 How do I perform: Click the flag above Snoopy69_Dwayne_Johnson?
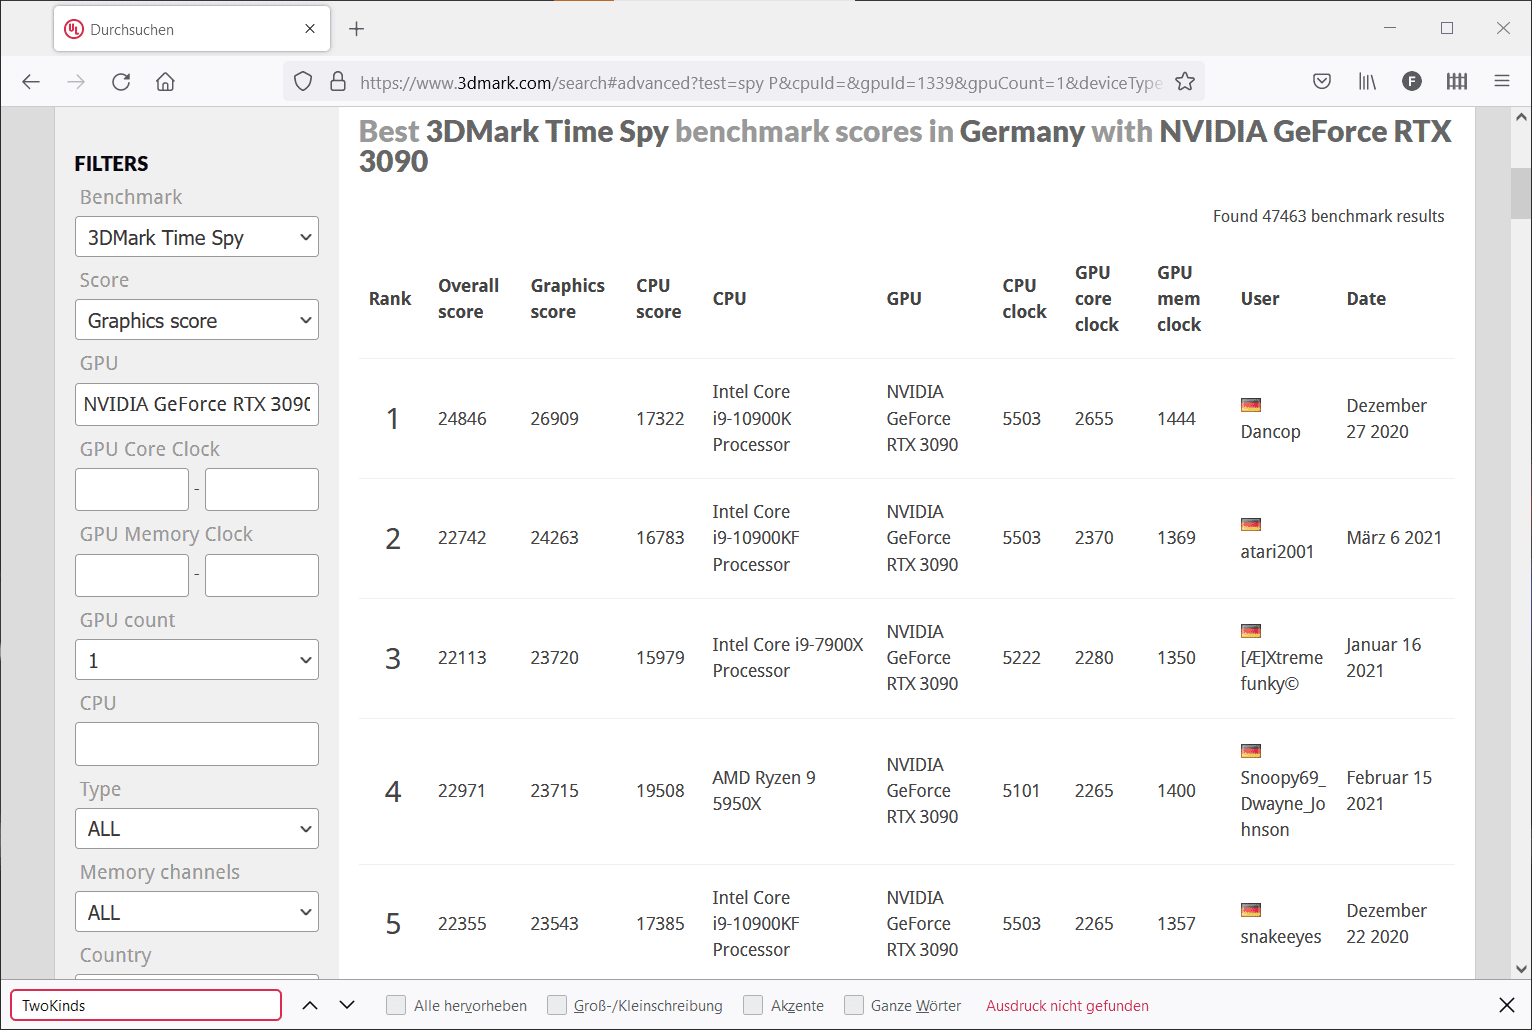coord(1251,751)
